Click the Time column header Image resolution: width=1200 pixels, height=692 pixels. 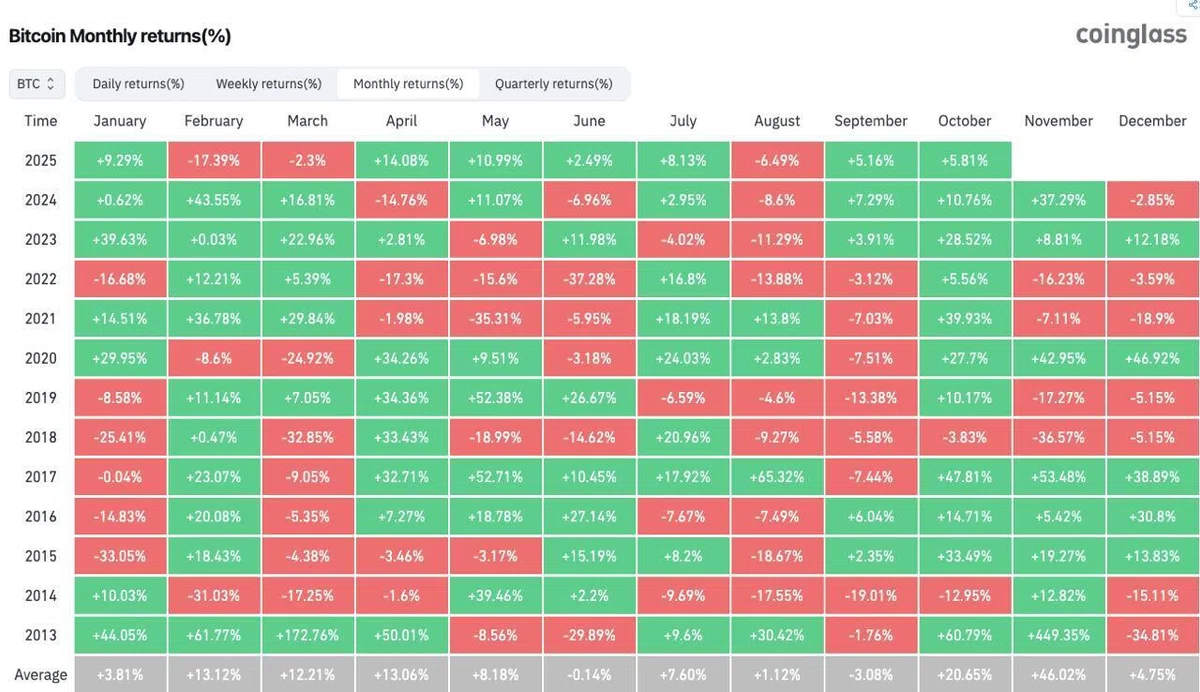tap(41, 121)
